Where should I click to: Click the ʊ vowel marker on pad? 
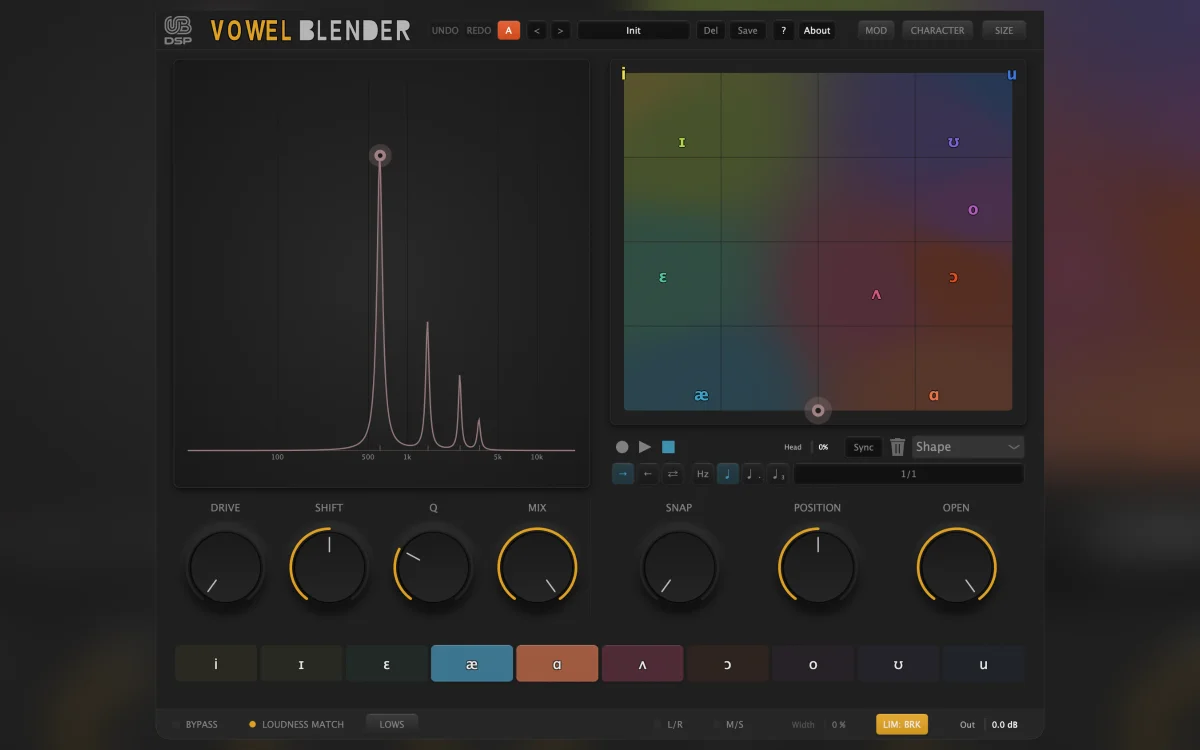point(953,142)
